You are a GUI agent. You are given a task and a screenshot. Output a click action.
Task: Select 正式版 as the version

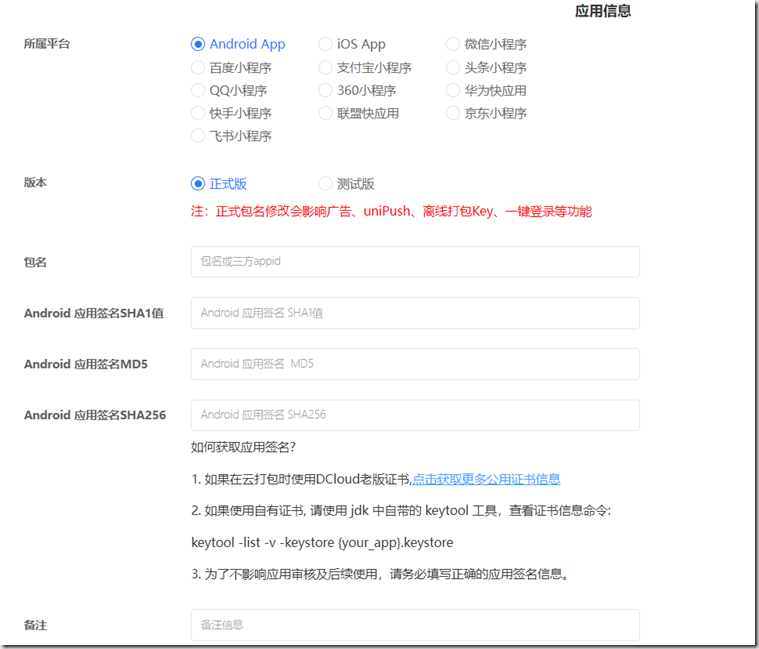[x=198, y=184]
